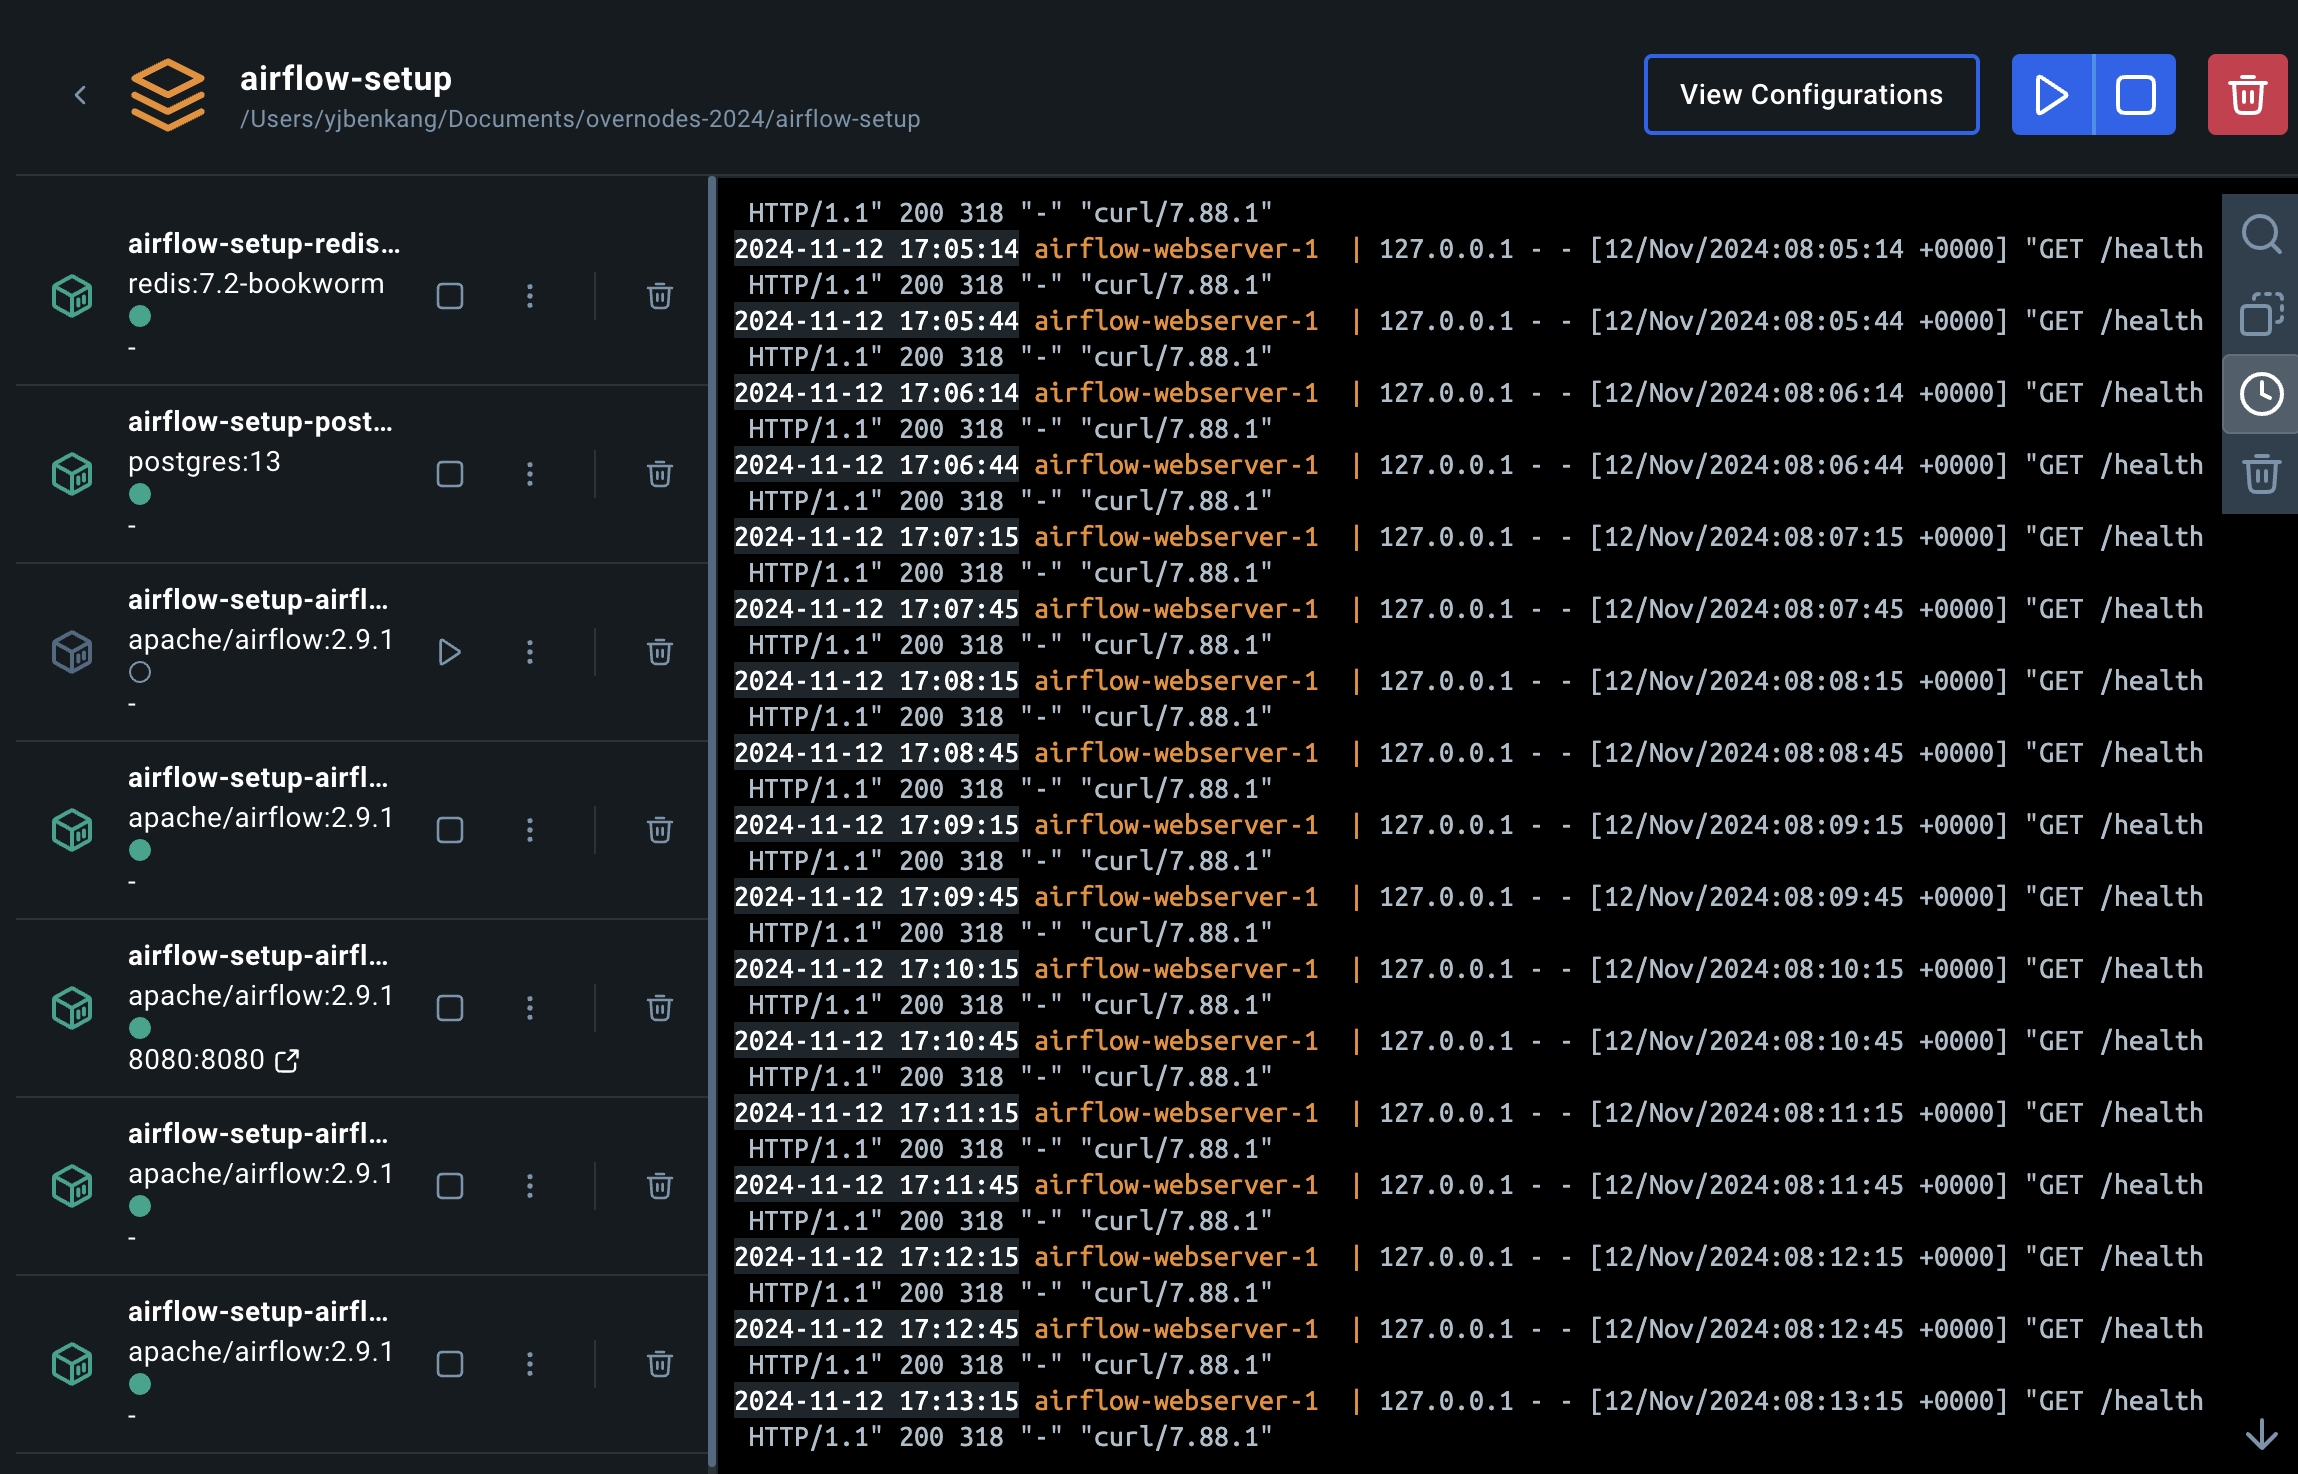
Task: Click the copy logs icon
Action: [x=2260, y=314]
